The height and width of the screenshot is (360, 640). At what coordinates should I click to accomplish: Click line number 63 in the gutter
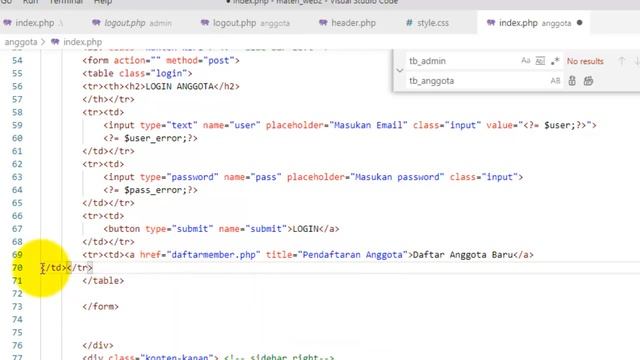(17, 177)
